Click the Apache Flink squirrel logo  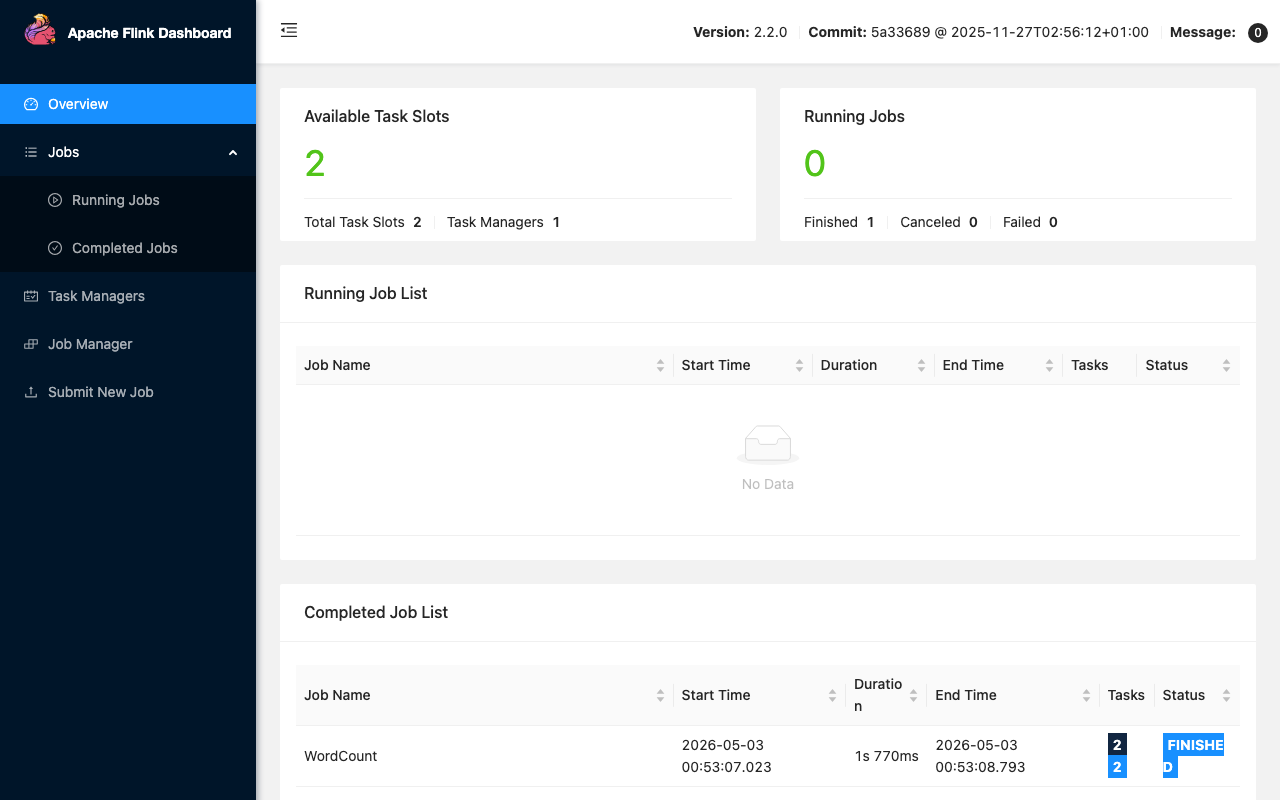click(x=40, y=31)
